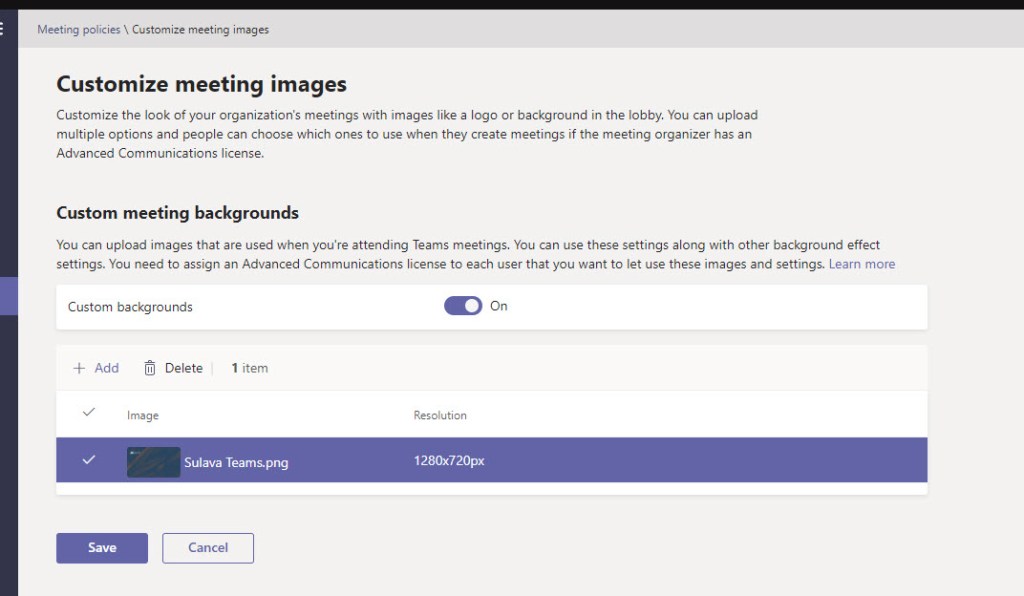
Task: Uncheck the Sulava Teams.png row checkmark
Action: (89, 460)
